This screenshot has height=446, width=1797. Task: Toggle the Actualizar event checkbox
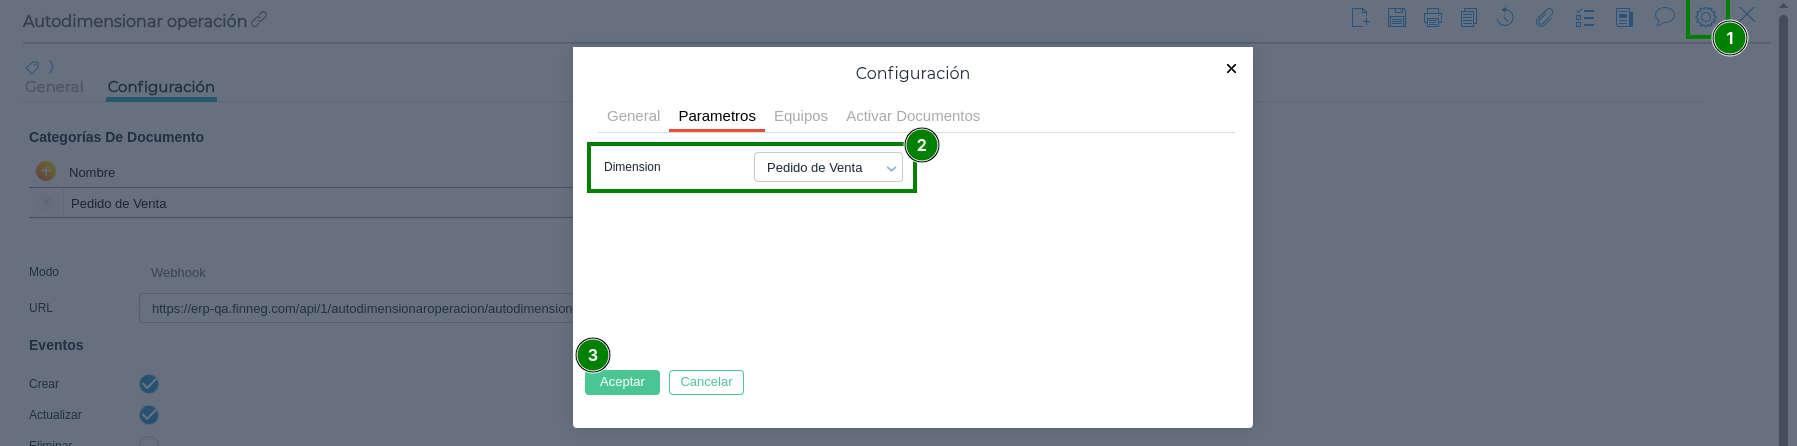pyautogui.click(x=149, y=415)
